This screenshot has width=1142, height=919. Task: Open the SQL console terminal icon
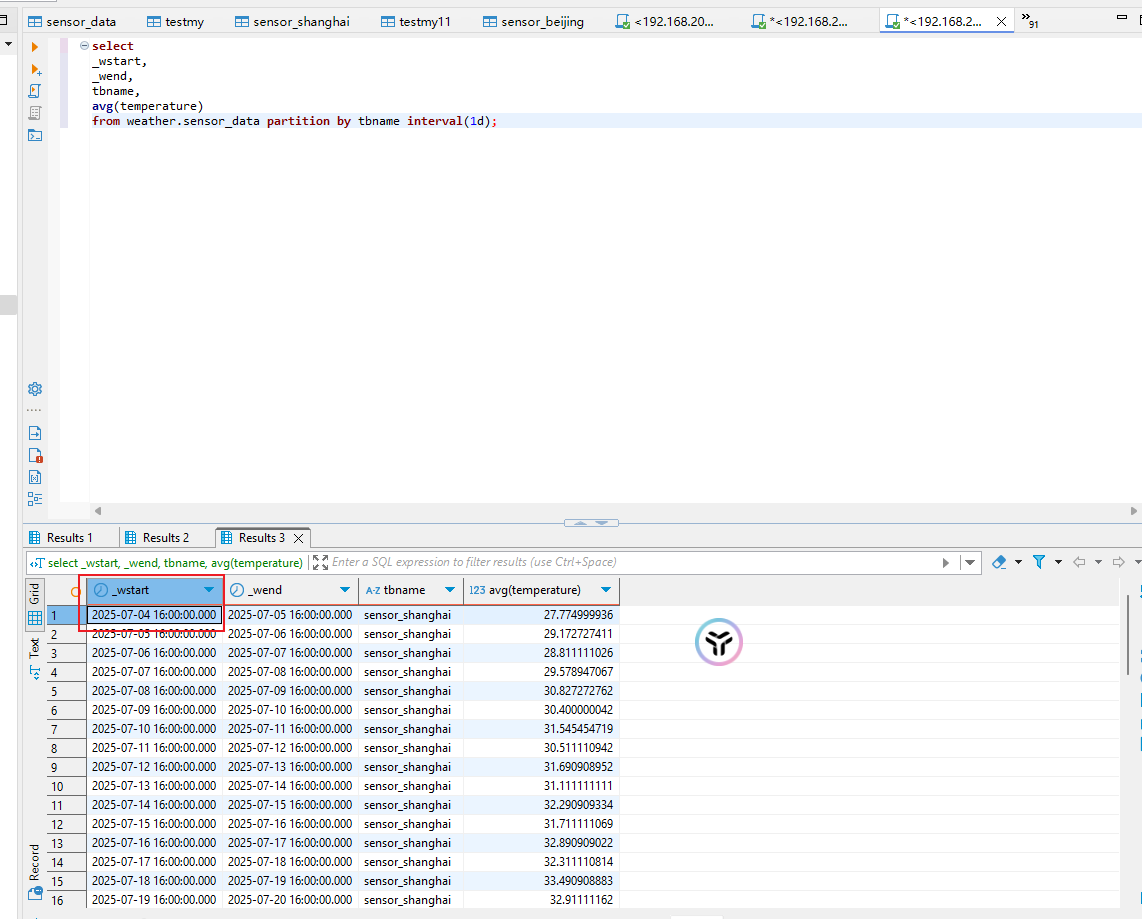tap(35, 135)
